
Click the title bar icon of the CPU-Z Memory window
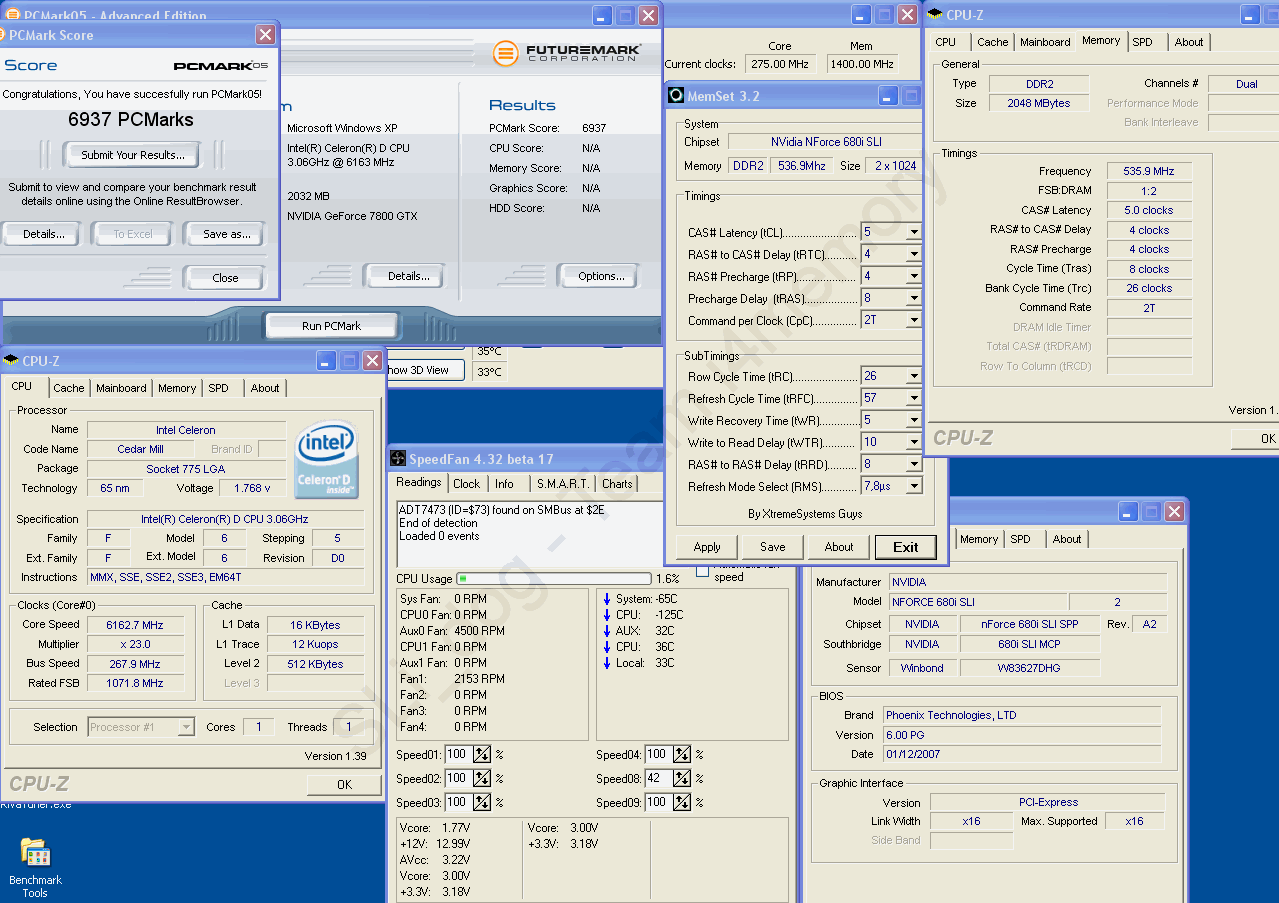pyautogui.click(x=935, y=14)
